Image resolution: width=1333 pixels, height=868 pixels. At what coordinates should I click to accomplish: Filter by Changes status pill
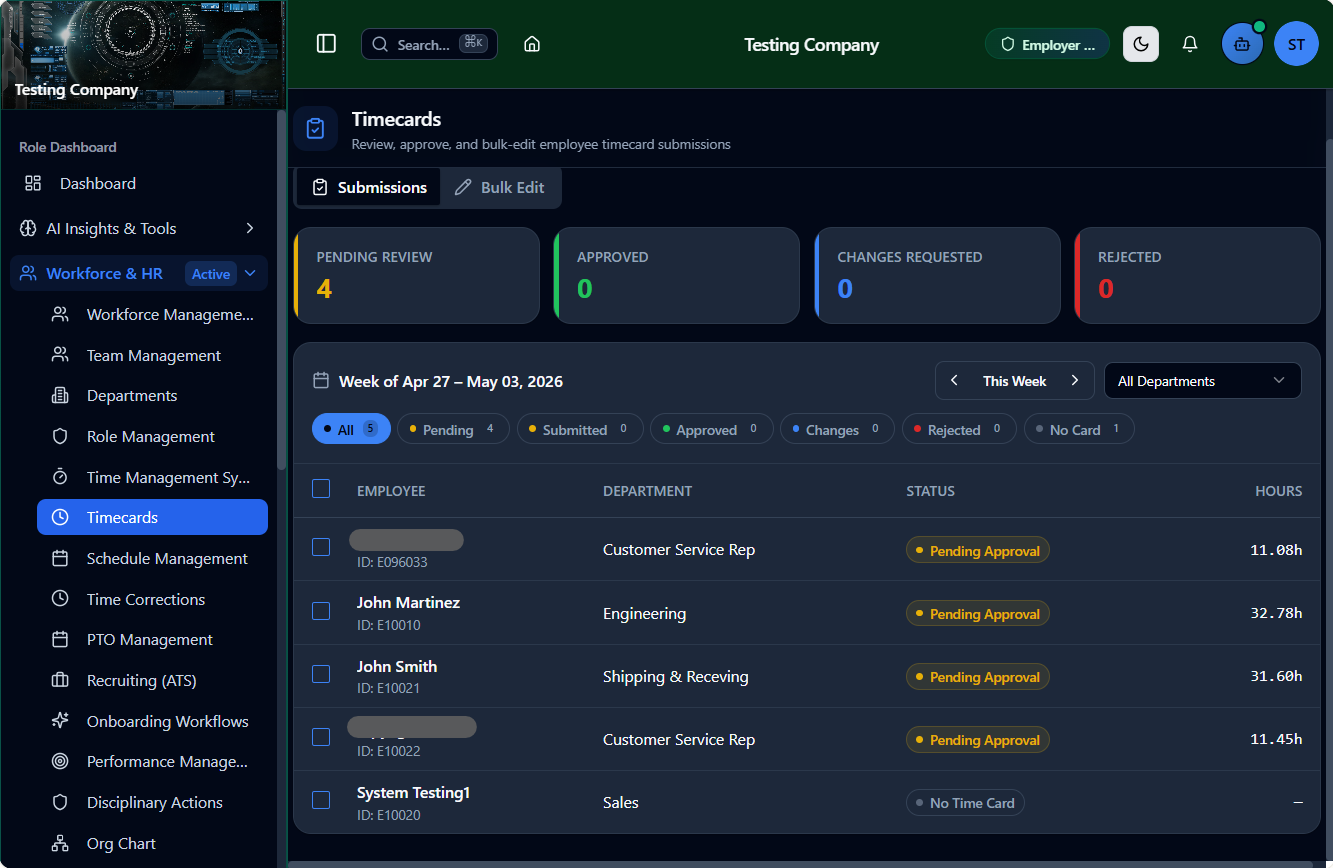click(837, 429)
